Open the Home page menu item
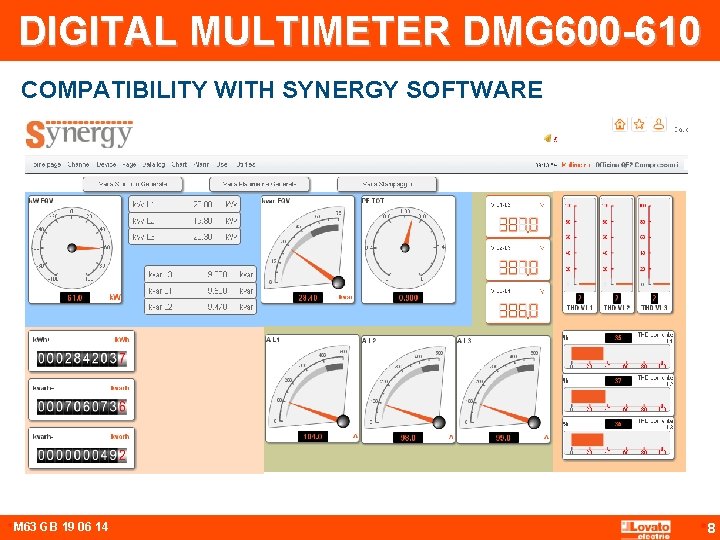This screenshot has width=720, height=540. (47, 164)
